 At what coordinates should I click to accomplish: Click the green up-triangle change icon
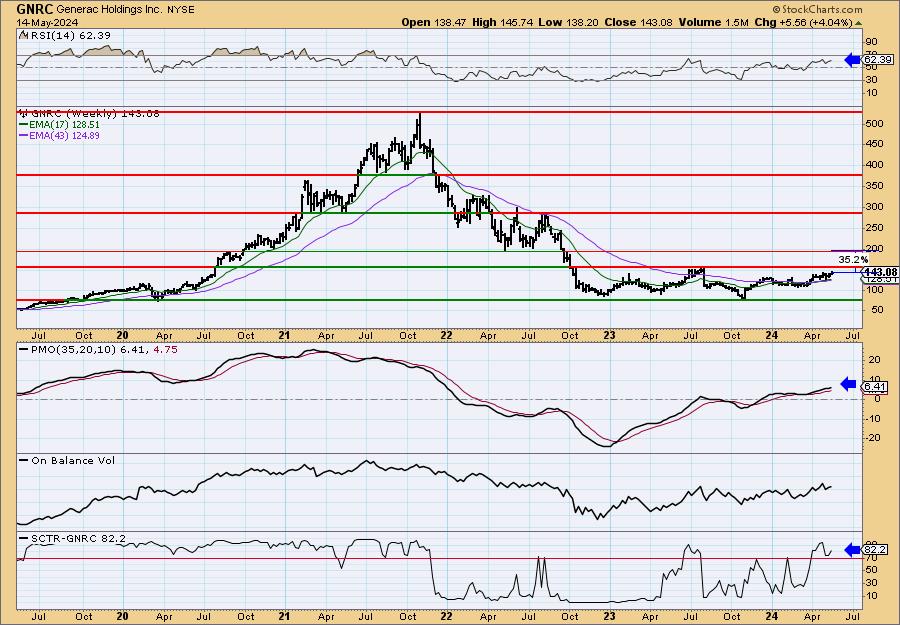858,23
